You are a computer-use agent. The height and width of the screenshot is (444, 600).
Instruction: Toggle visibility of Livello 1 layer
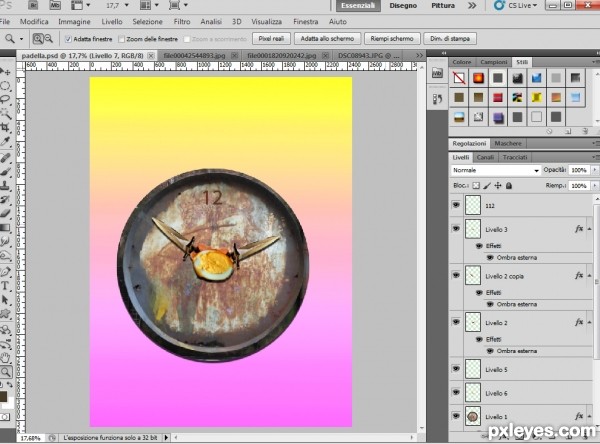[456, 416]
